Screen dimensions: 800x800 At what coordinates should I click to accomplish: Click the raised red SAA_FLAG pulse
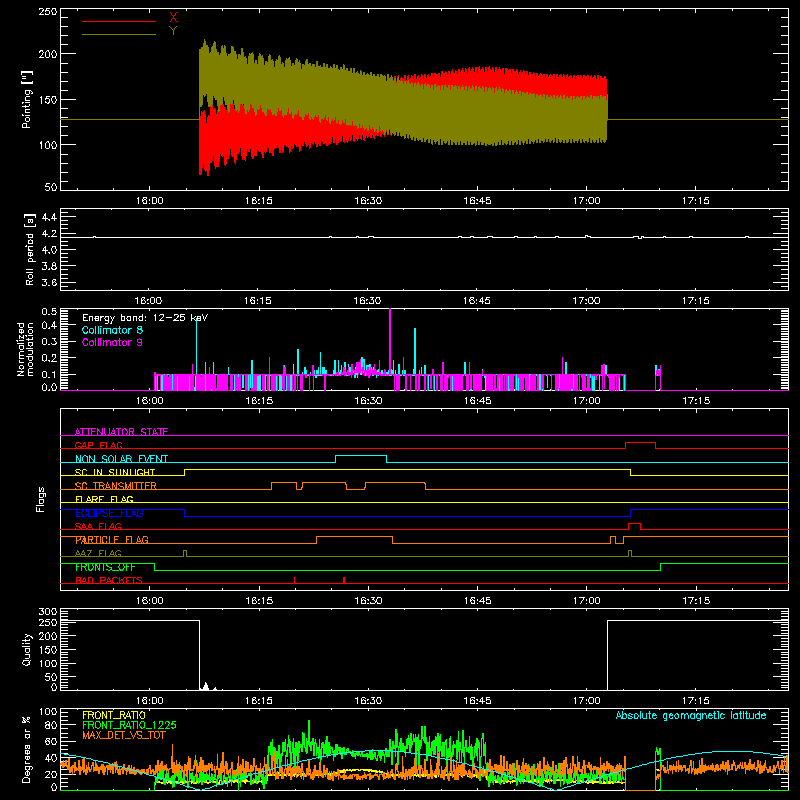point(634,524)
